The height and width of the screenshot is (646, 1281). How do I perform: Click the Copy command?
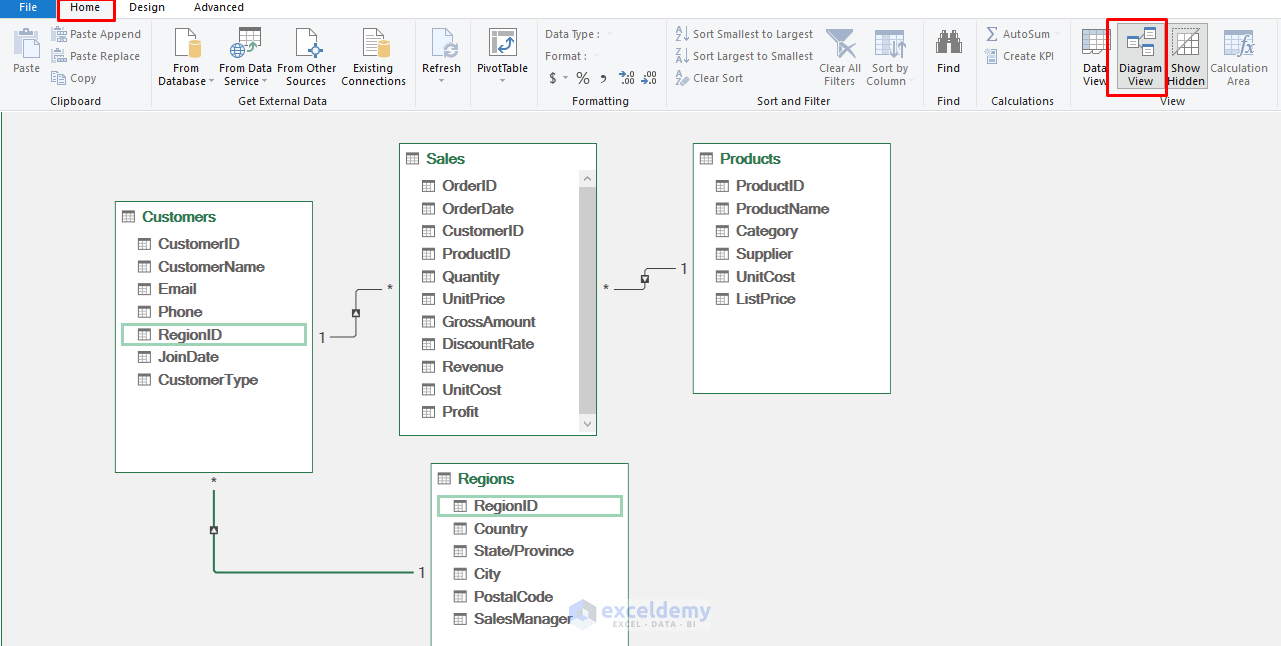coord(75,78)
